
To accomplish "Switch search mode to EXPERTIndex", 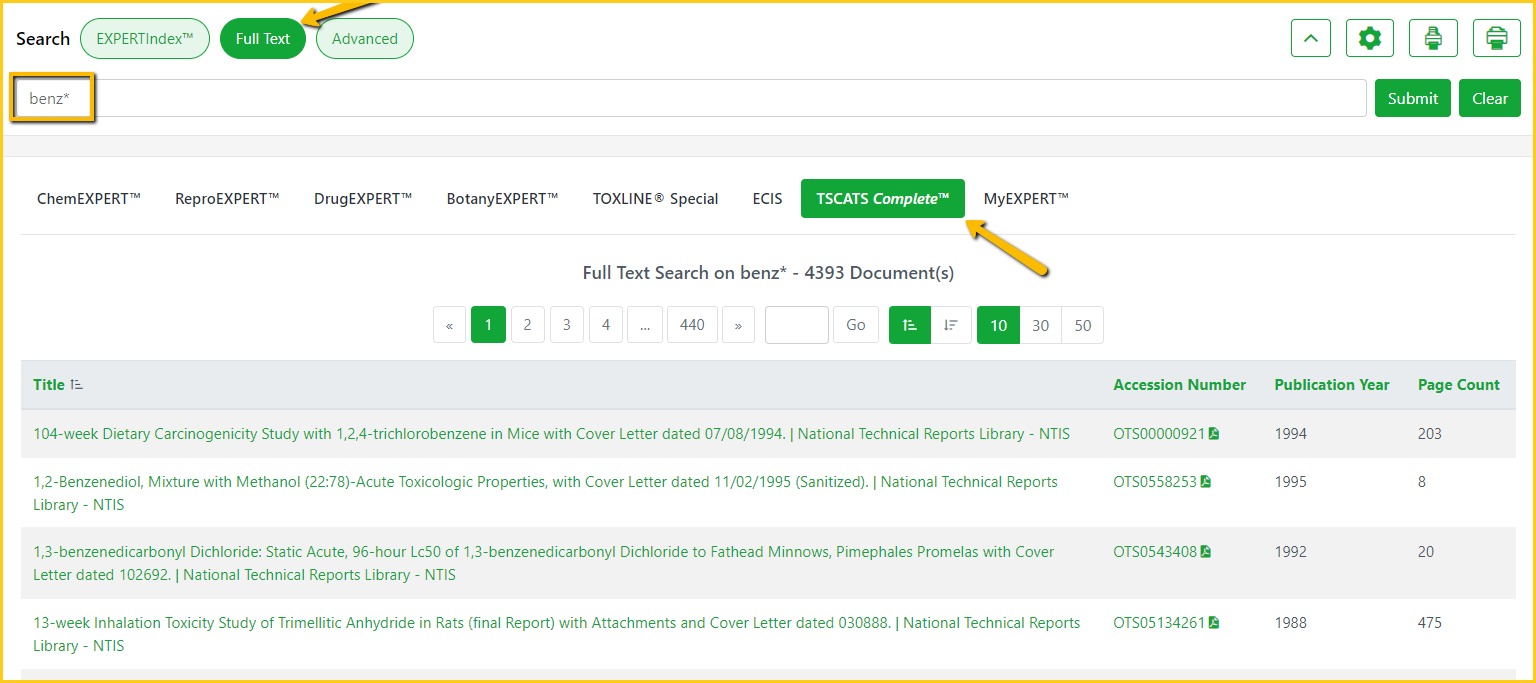I will pos(144,39).
